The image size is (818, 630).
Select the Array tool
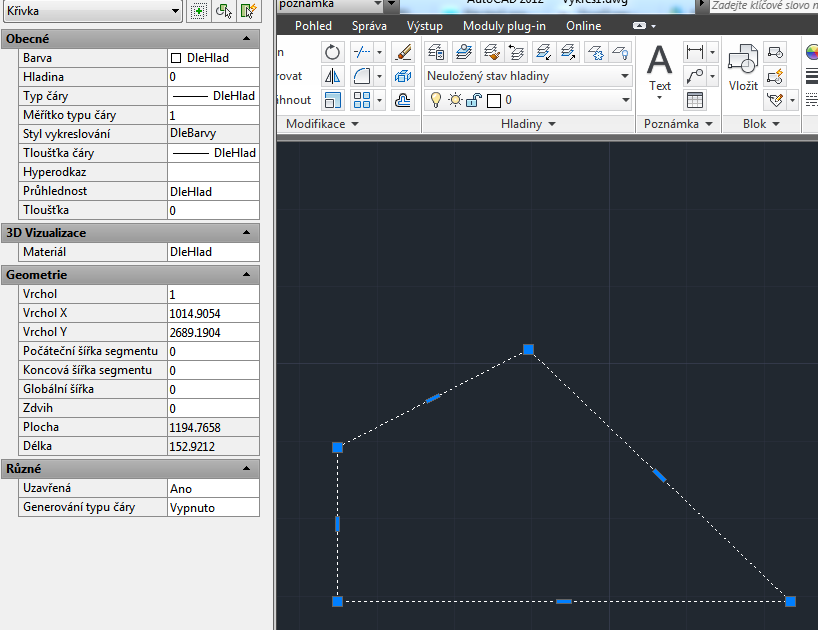tap(362, 100)
